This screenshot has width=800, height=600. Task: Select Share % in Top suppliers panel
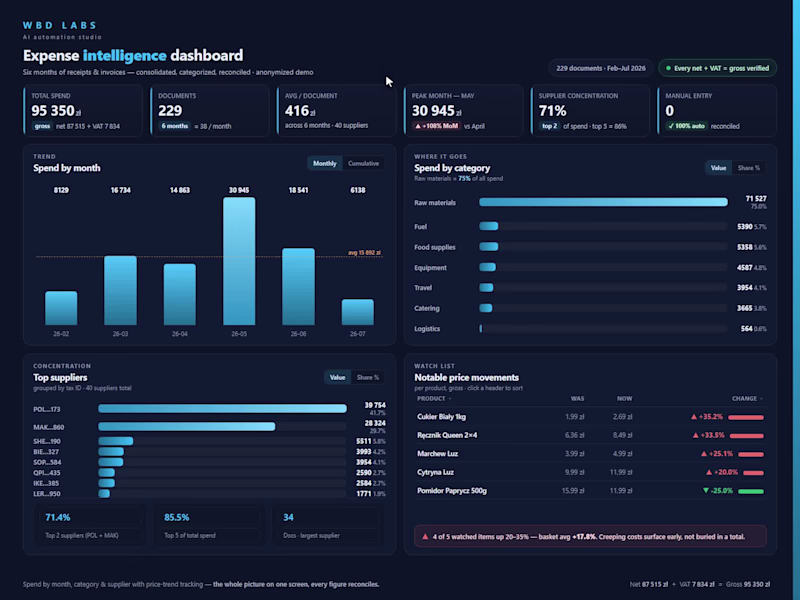(368, 378)
